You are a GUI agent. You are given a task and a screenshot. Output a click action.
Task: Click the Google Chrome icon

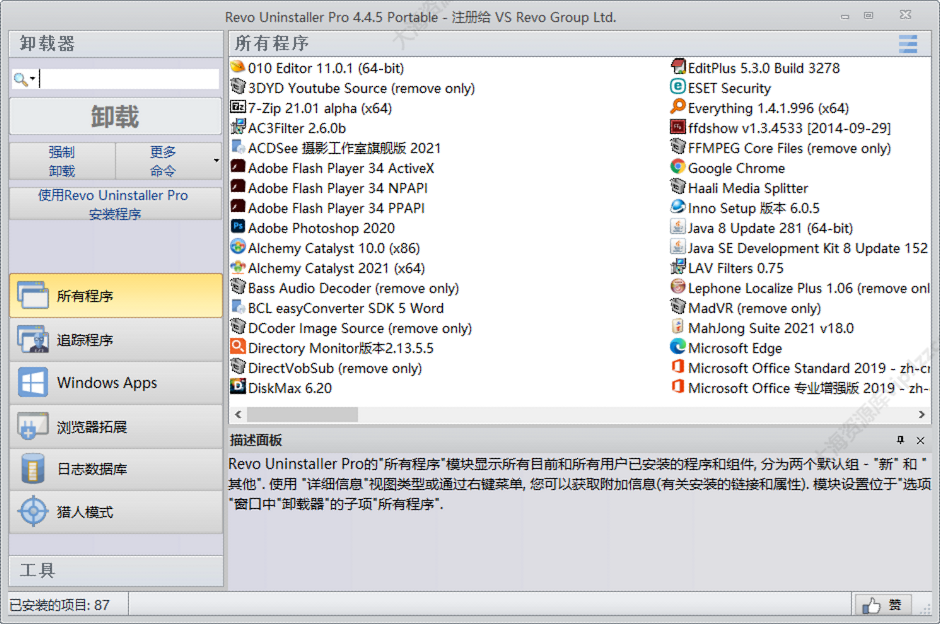click(678, 167)
